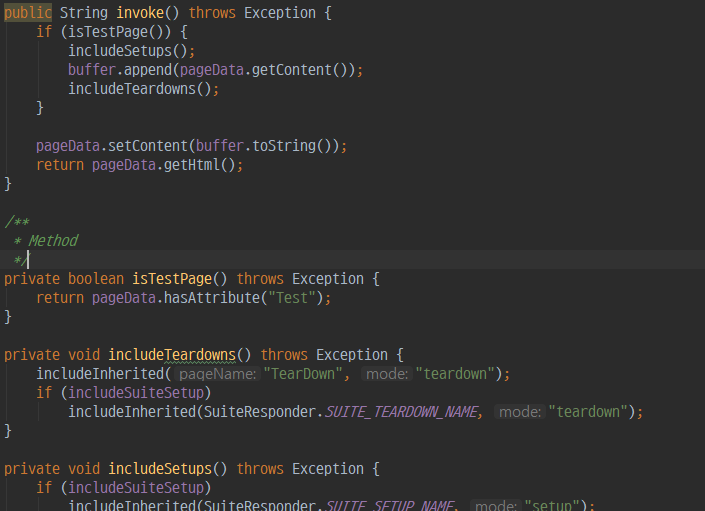The height and width of the screenshot is (511, 705).
Task: Click 'SUITE_TEARDOWN_NAME' constant
Action: [x=401, y=412]
